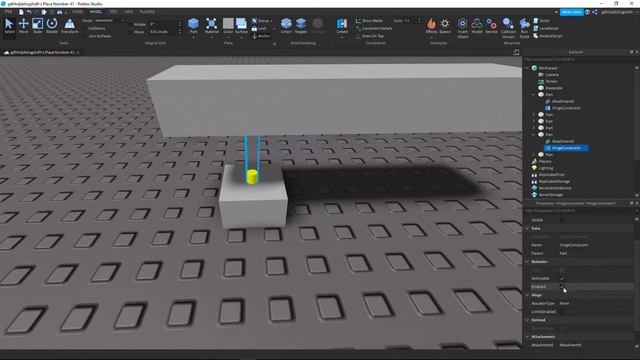Collapse the Hinge properties section

pos(527,295)
